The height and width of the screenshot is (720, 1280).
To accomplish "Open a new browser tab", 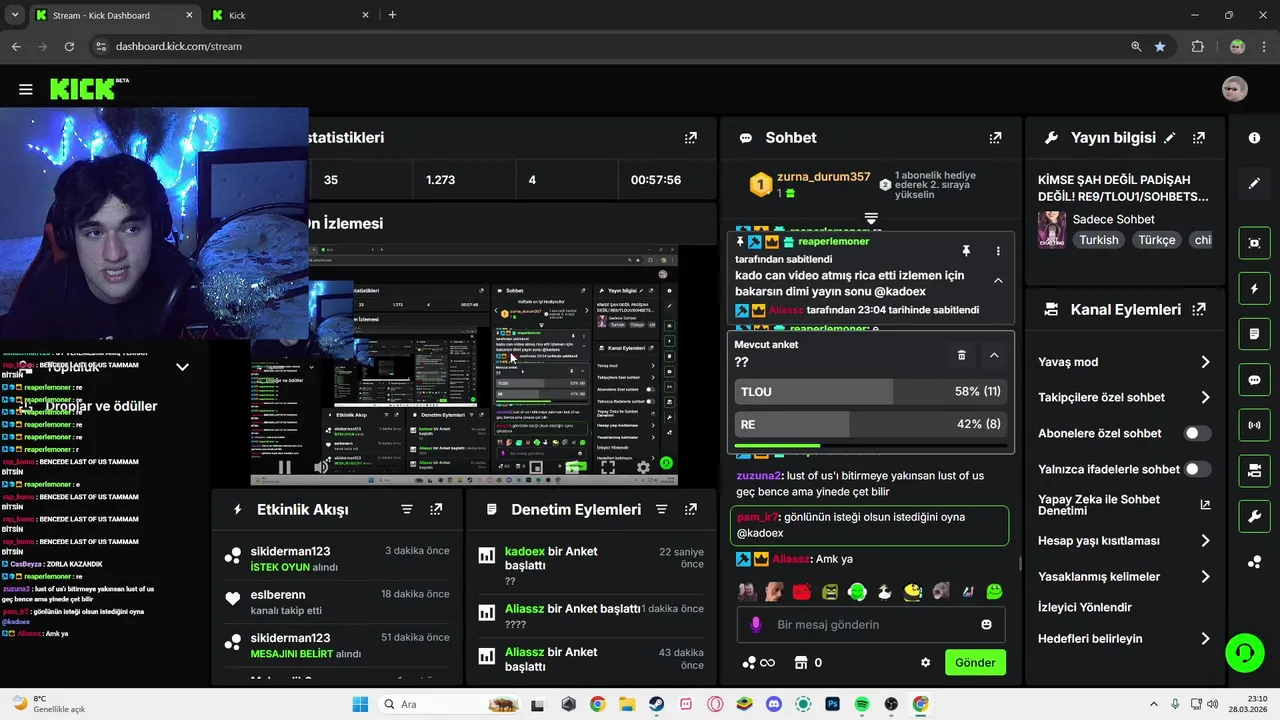I will (392, 15).
